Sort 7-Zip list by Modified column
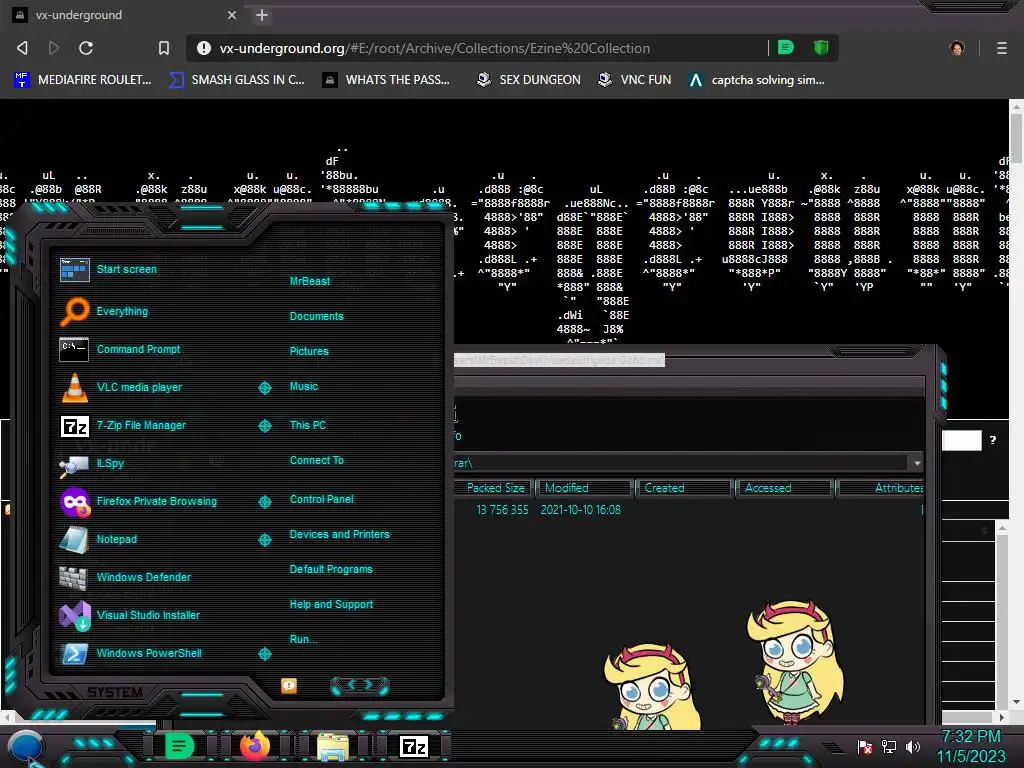Viewport: 1024px width, 768px height. click(x=584, y=488)
